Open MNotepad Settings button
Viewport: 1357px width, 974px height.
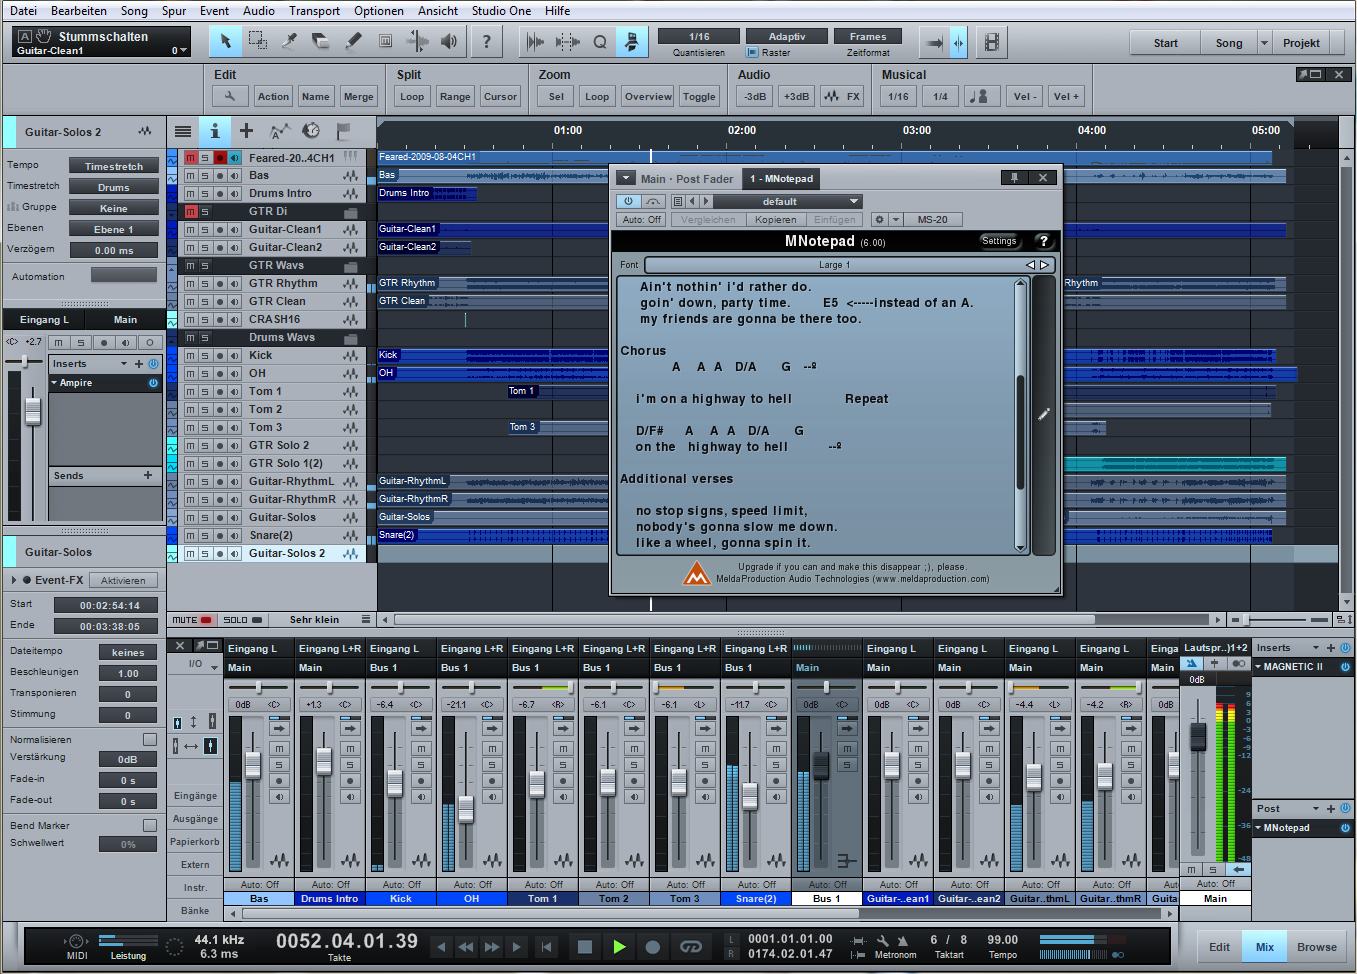coord(999,241)
